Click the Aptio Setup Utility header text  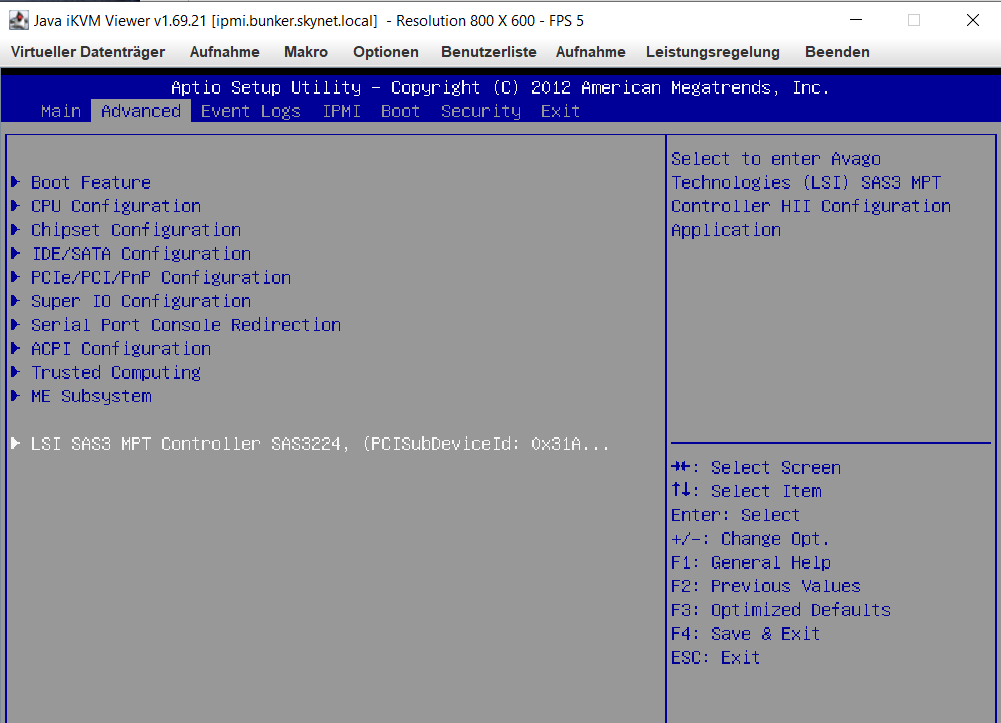pos(500,87)
